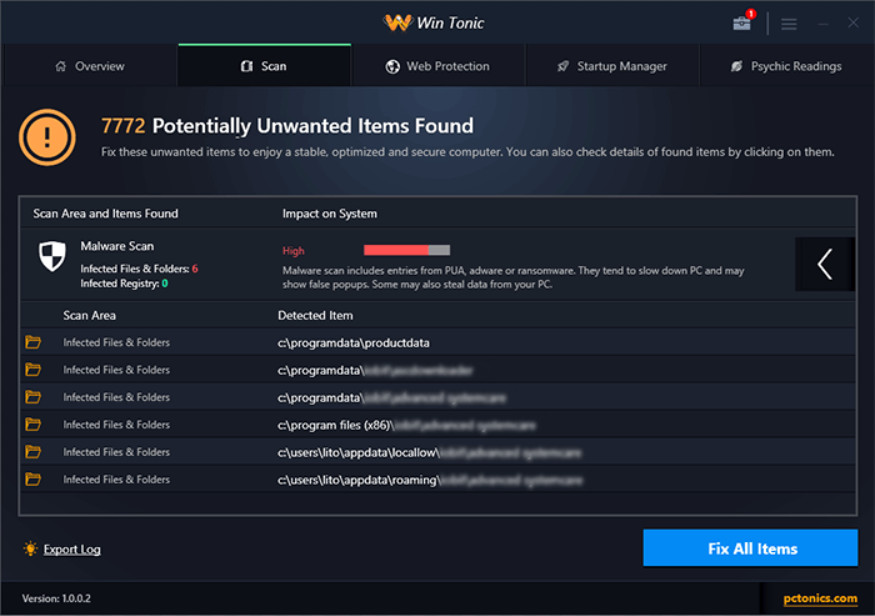Image resolution: width=875 pixels, height=616 pixels.
Task: Collapse panel with left chevron arrow
Action: pos(825,264)
